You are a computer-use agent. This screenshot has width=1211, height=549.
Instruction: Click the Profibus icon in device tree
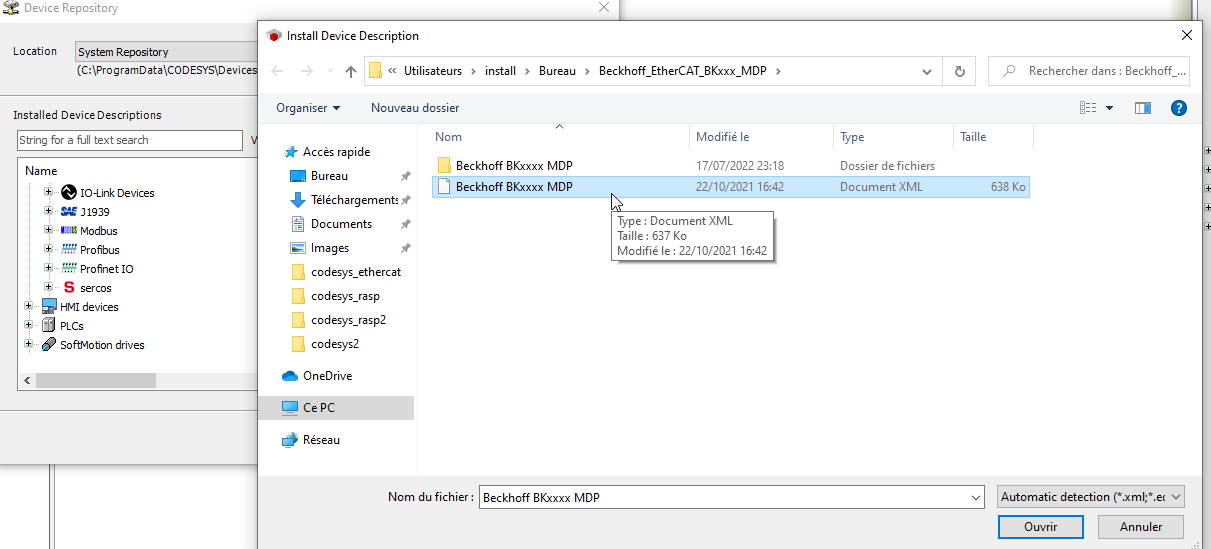pyautogui.click(x=69, y=249)
